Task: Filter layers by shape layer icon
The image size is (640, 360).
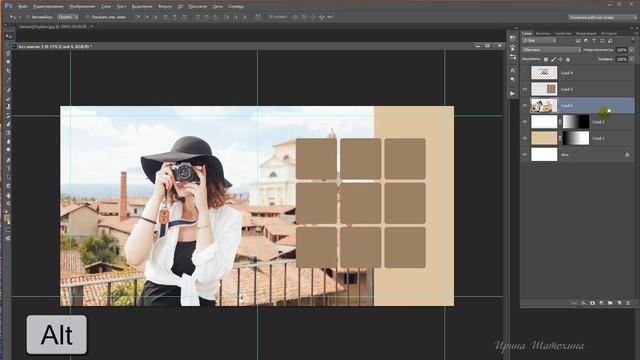Action: click(x=602, y=40)
